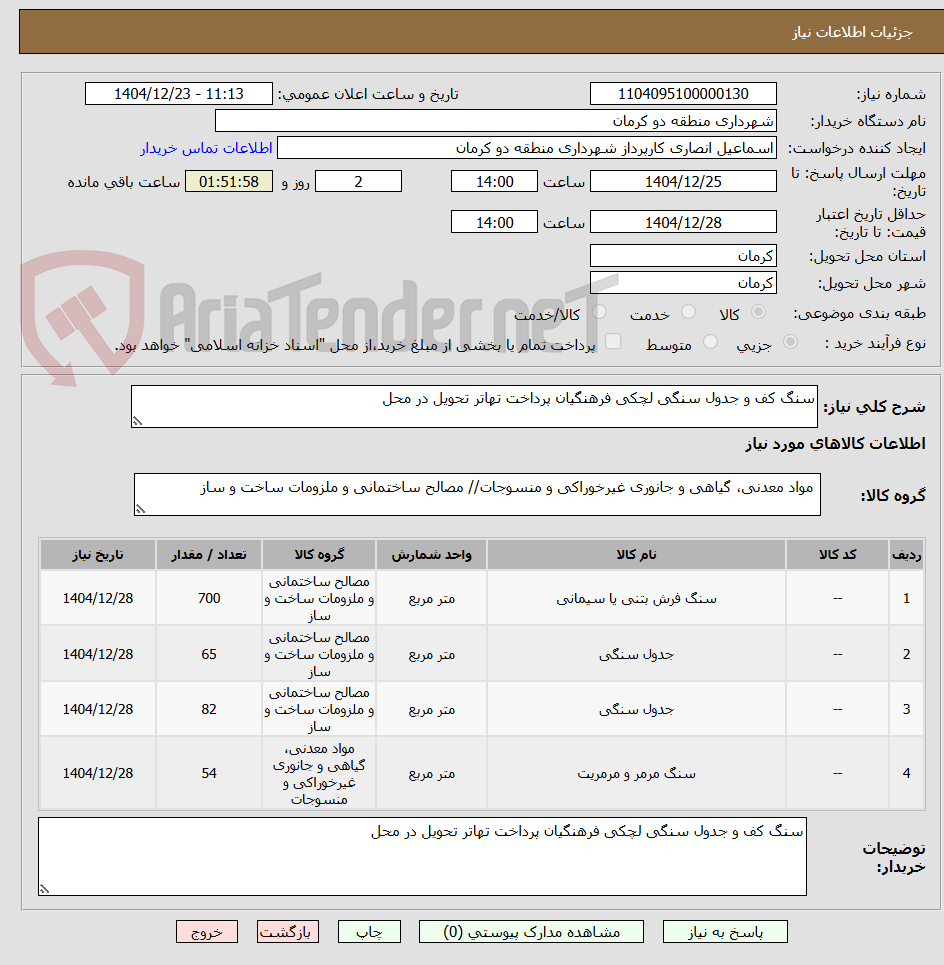Click the استان محل تحویل field کرمان
The image size is (944, 965).
click(683, 256)
